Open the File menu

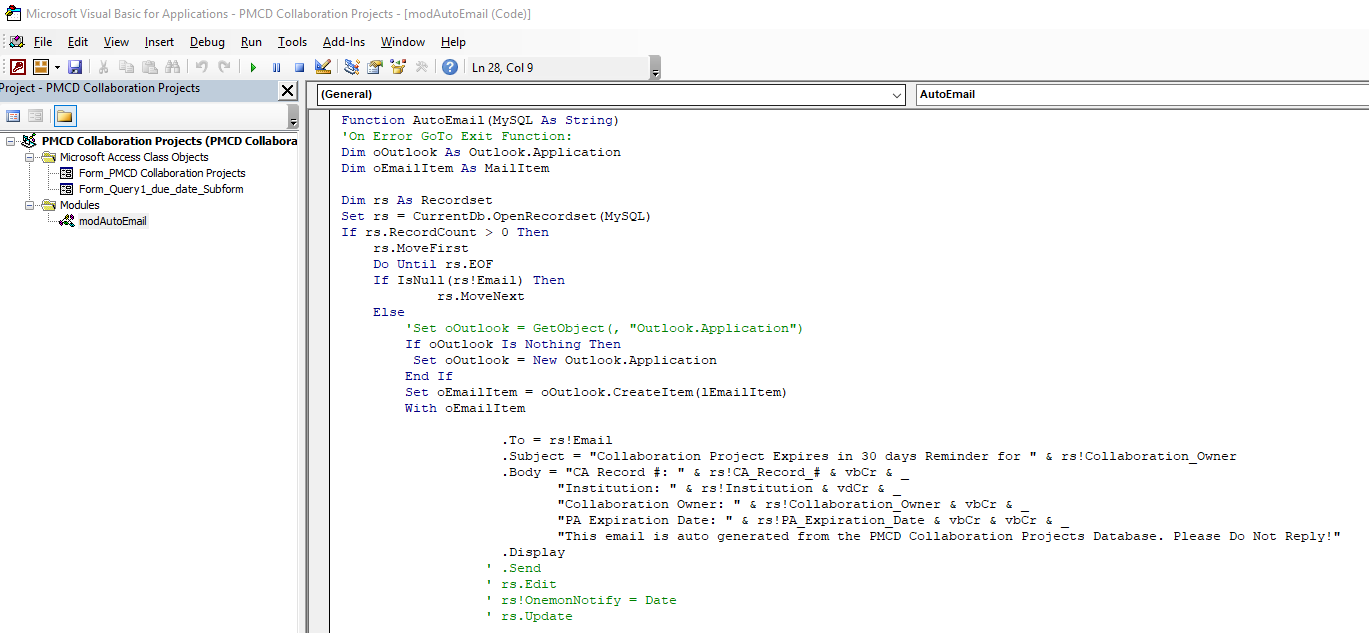point(43,42)
